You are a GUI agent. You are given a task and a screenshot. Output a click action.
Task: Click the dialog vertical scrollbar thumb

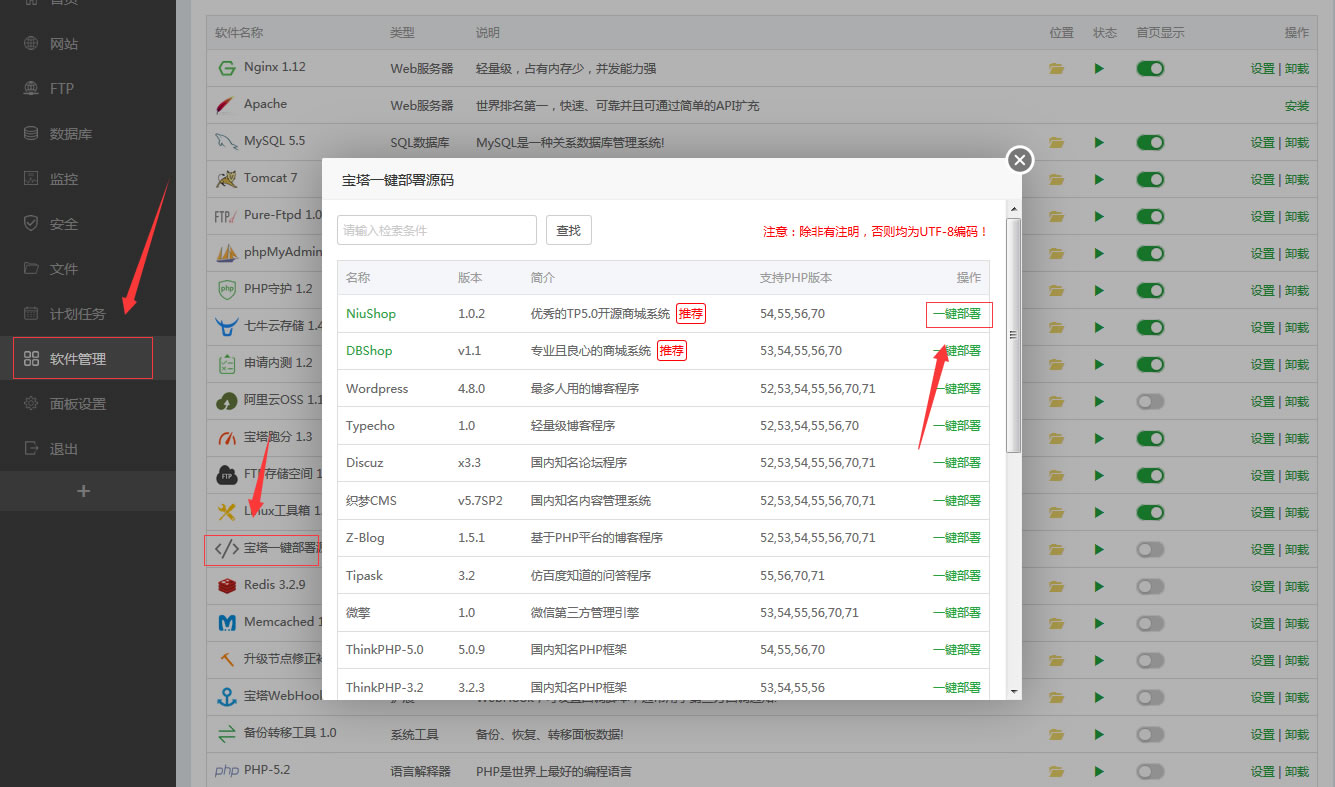1014,335
